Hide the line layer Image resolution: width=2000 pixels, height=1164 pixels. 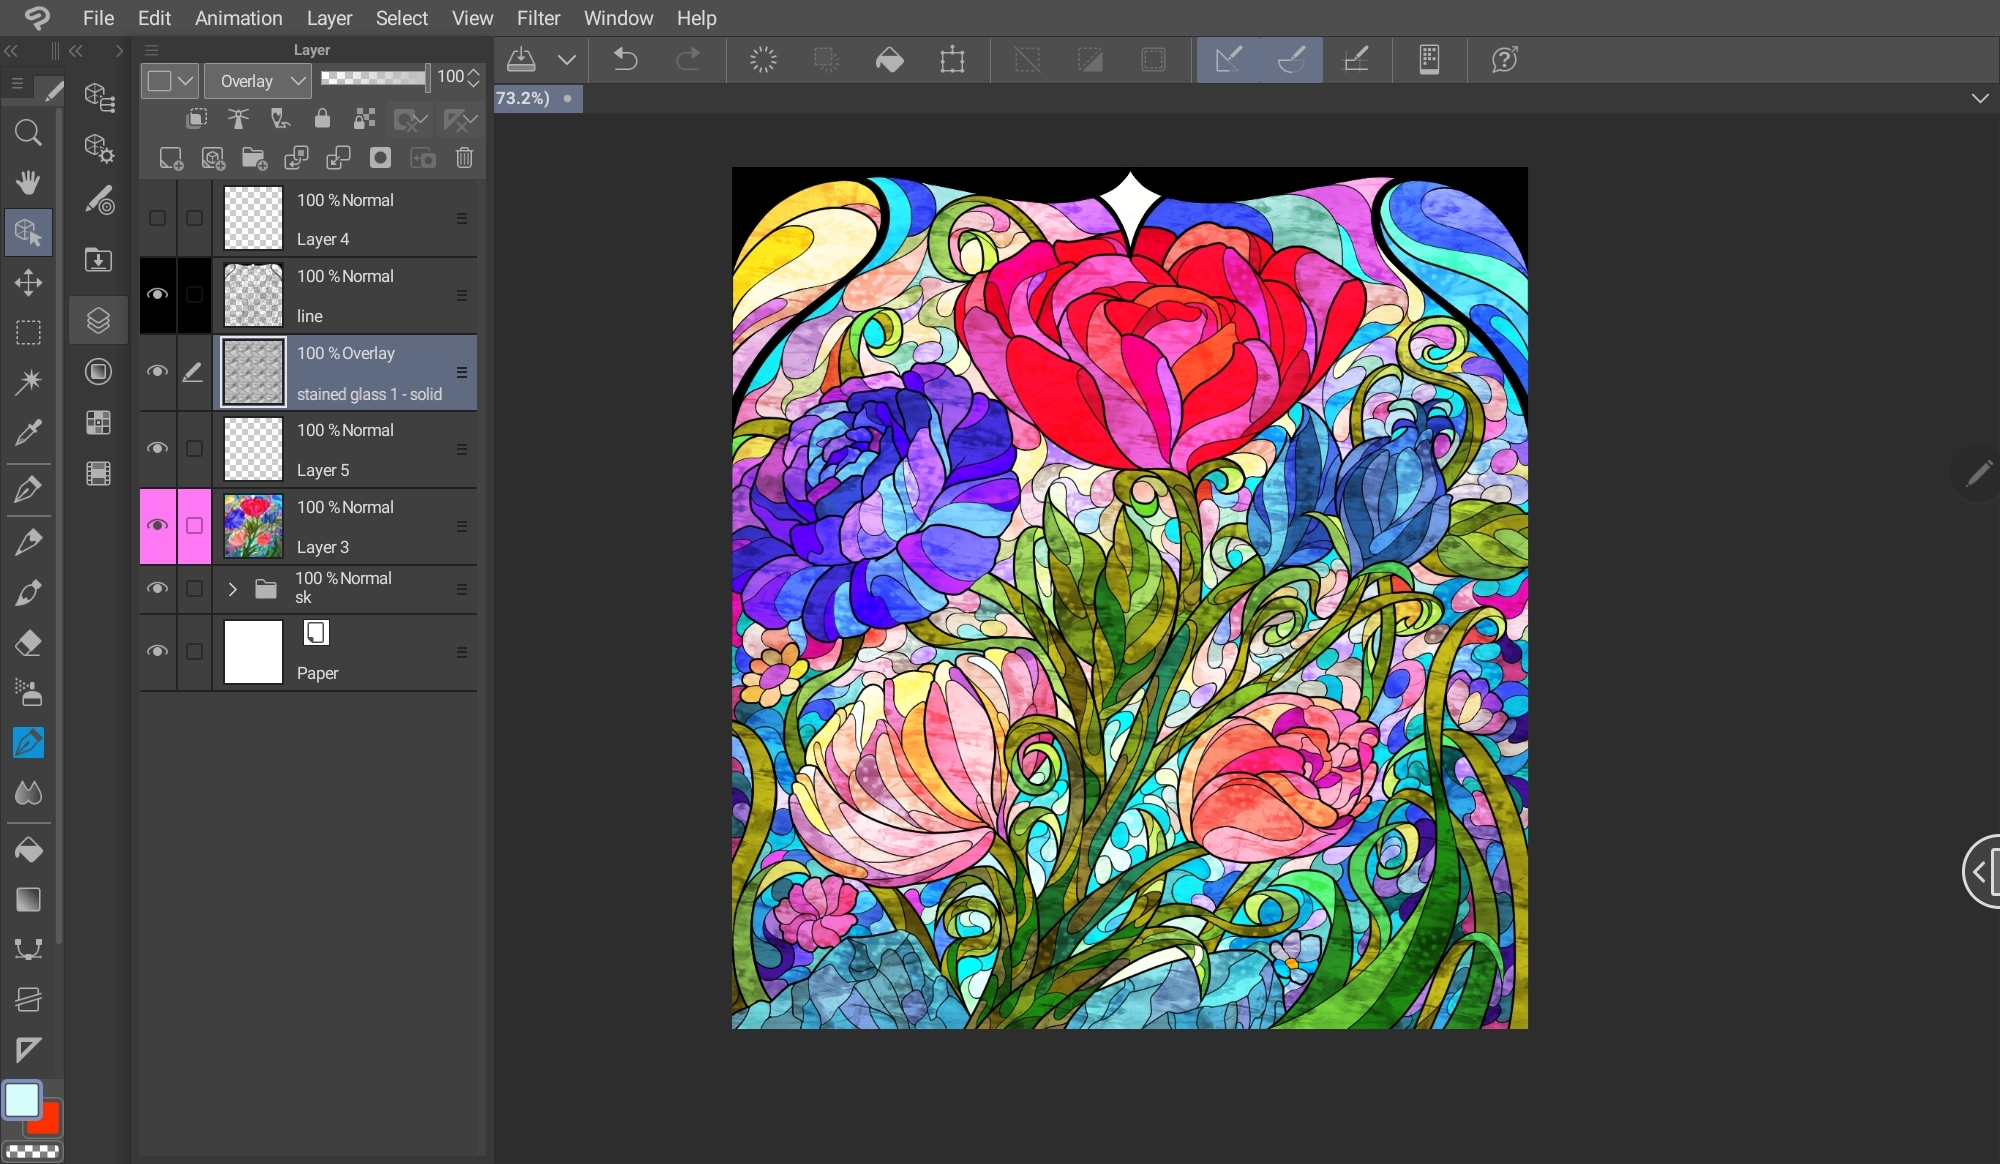[157, 295]
